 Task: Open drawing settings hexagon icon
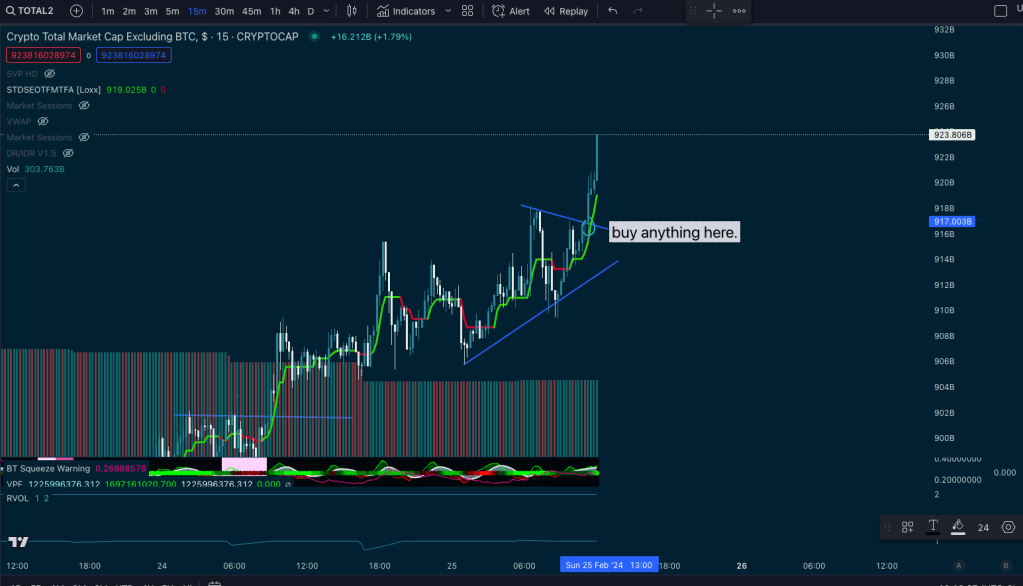pos(1008,527)
